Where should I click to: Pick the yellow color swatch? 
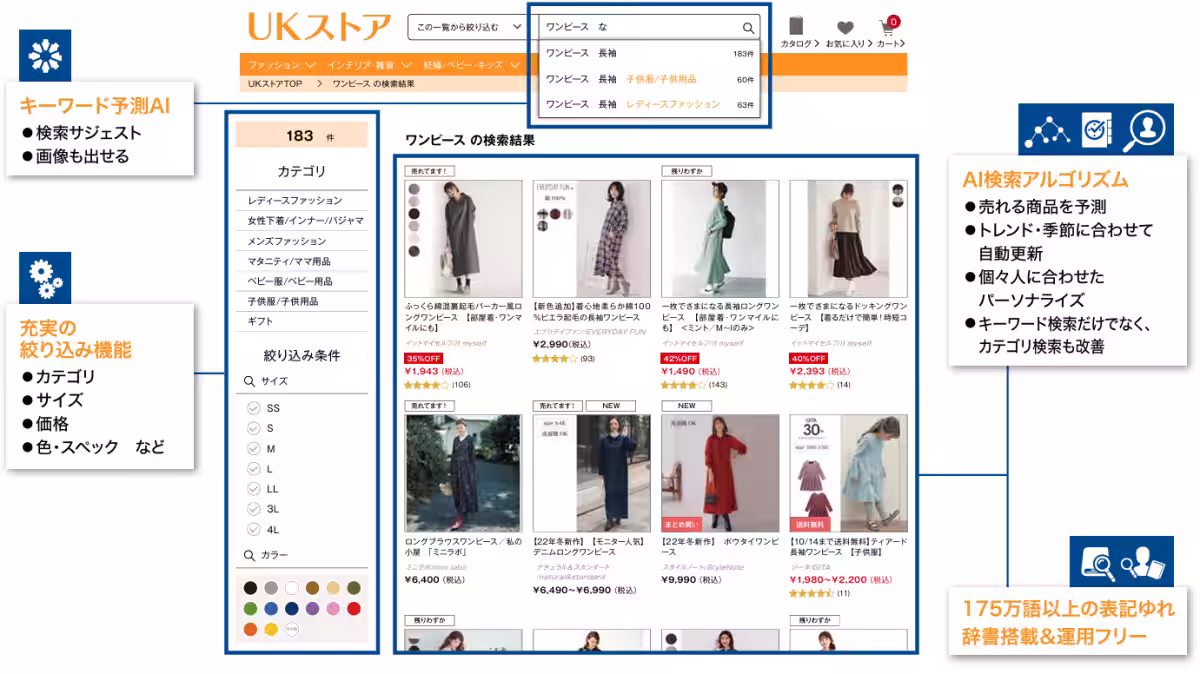[271, 629]
